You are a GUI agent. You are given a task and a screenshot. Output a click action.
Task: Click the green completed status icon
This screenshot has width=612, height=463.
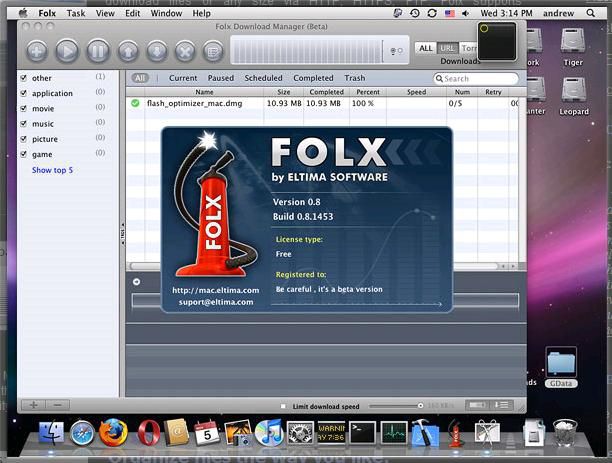(x=135, y=103)
